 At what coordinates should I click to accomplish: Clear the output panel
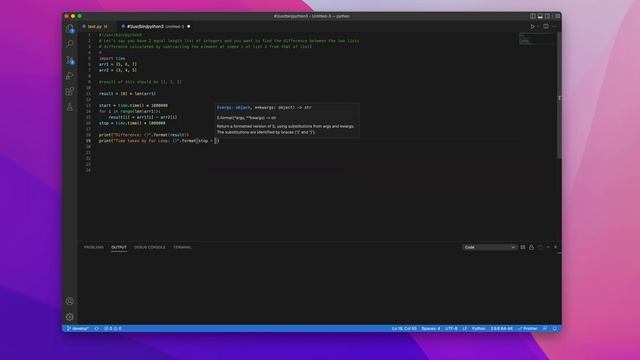(x=523, y=247)
